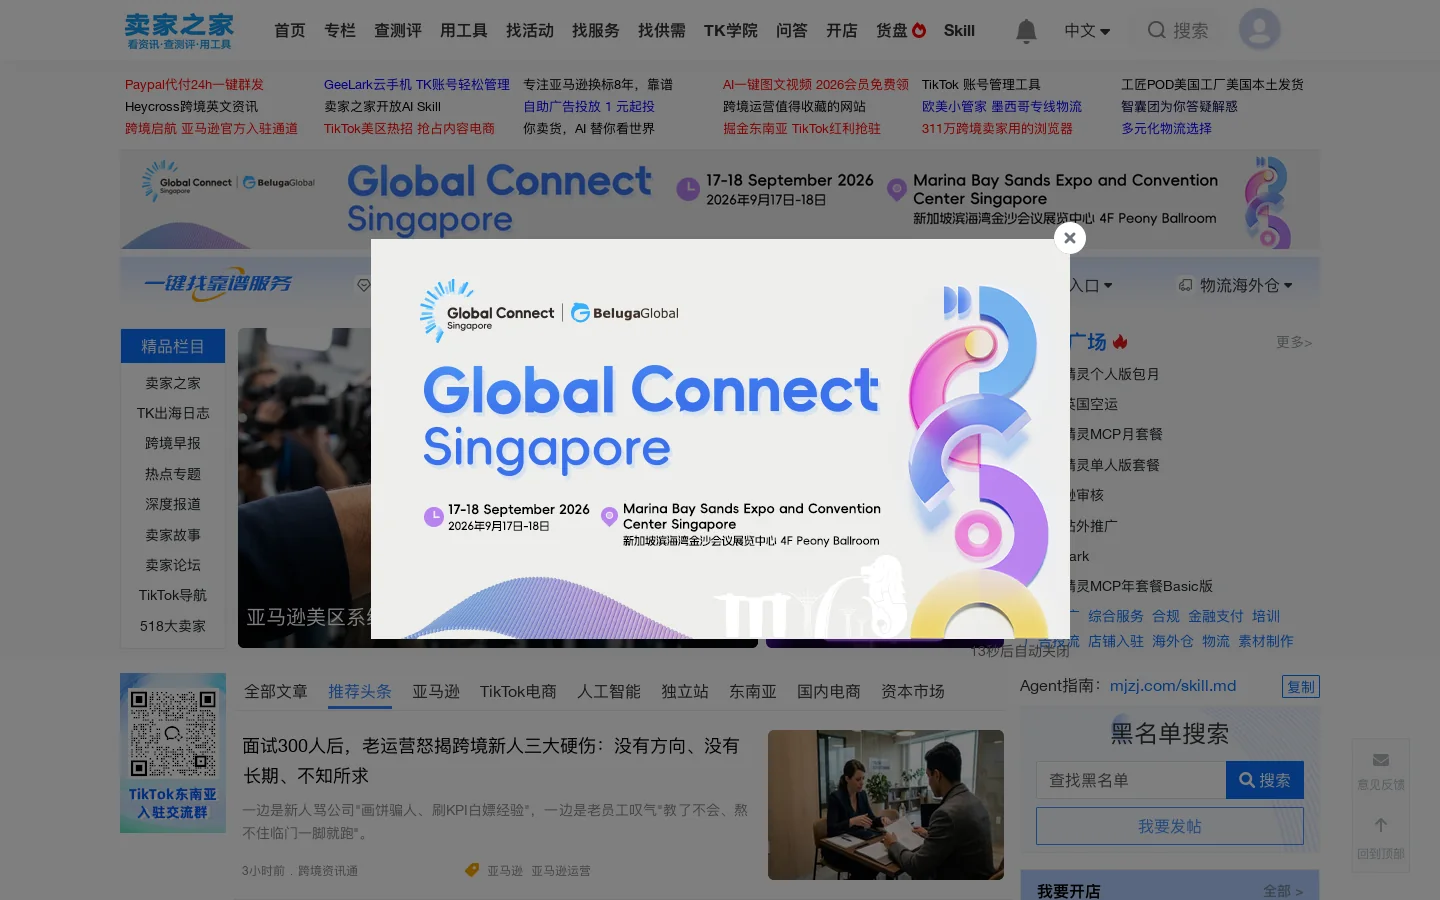Screen dimensions: 1440x900
Task: Switch to the 亚马逊 tab
Action: pos(436,692)
